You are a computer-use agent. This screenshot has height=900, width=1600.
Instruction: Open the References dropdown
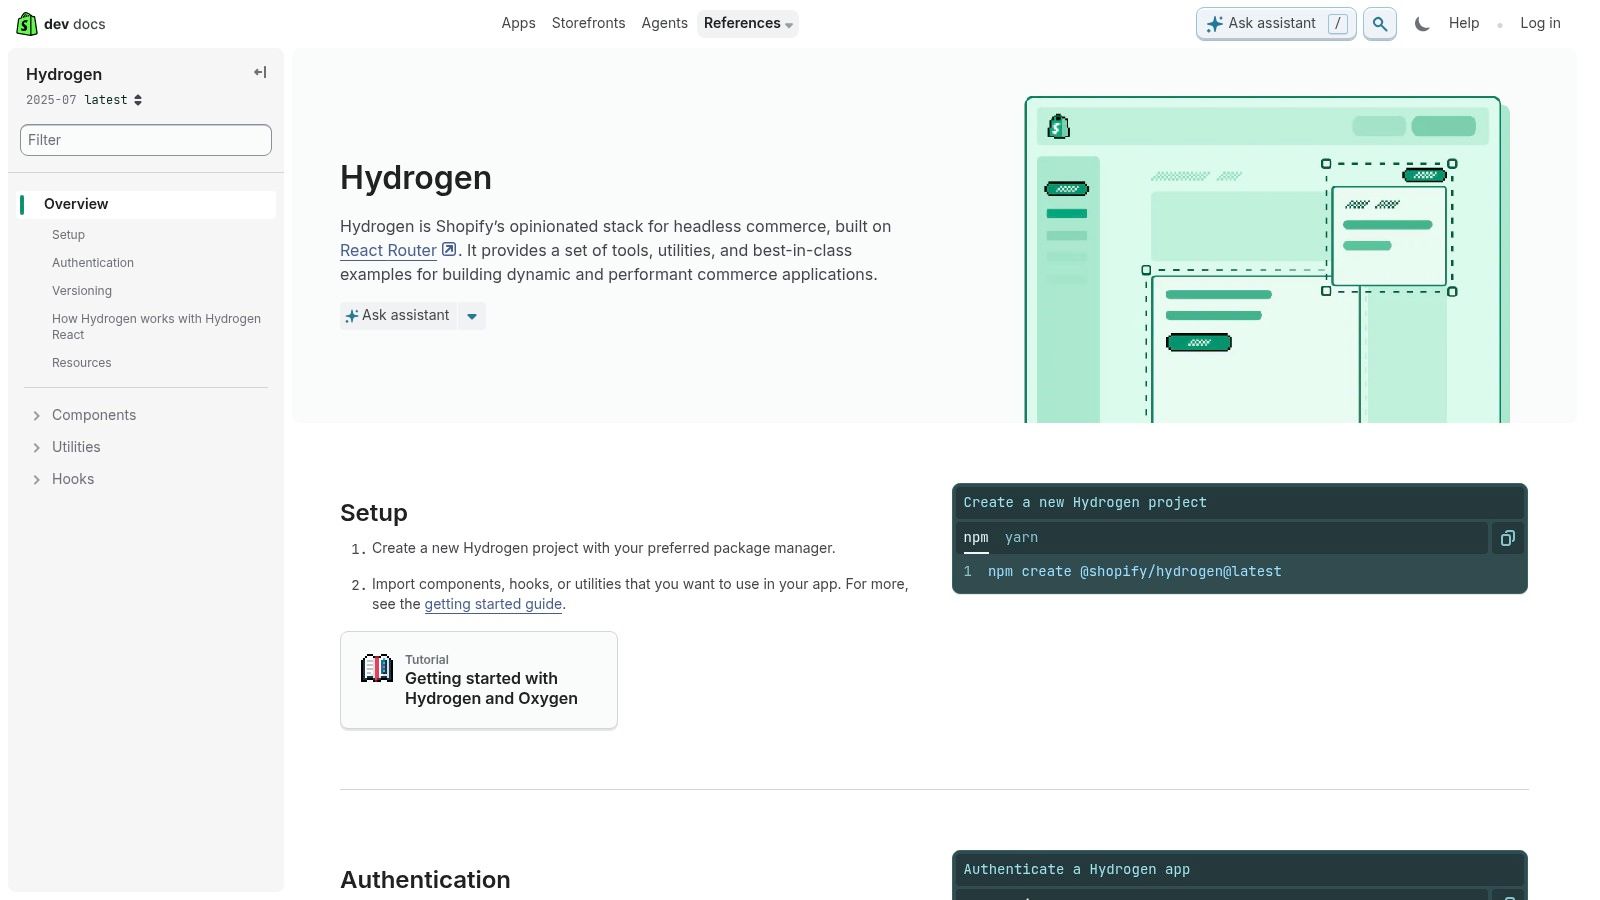coord(747,23)
